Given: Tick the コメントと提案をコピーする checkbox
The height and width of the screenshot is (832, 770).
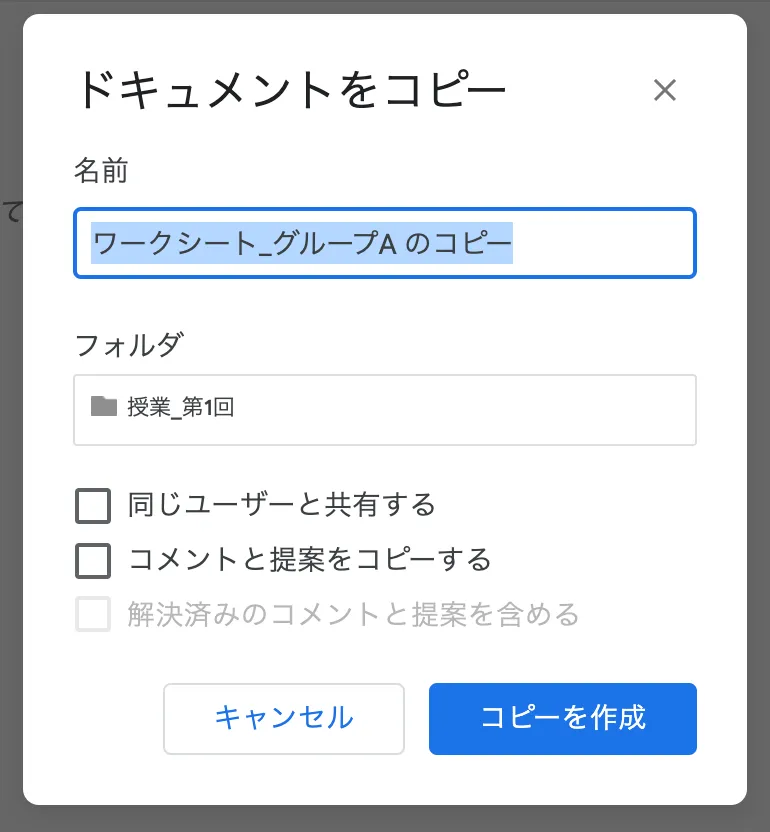Looking at the screenshot, I should (93, 560).
